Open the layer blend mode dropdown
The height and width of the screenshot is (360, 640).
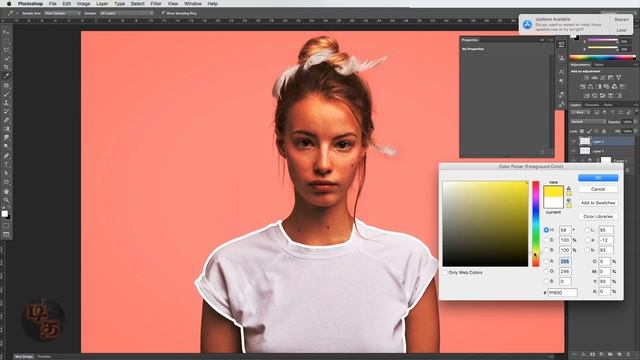point(589,122)
